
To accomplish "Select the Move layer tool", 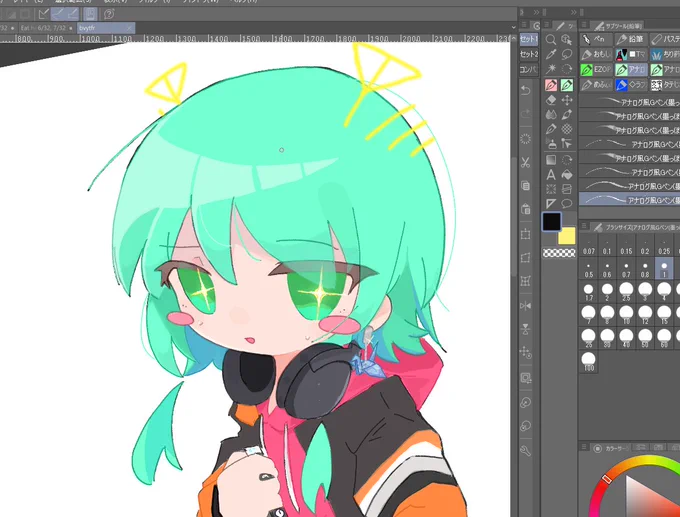I will pyautogui.click(x=566, y=100).
